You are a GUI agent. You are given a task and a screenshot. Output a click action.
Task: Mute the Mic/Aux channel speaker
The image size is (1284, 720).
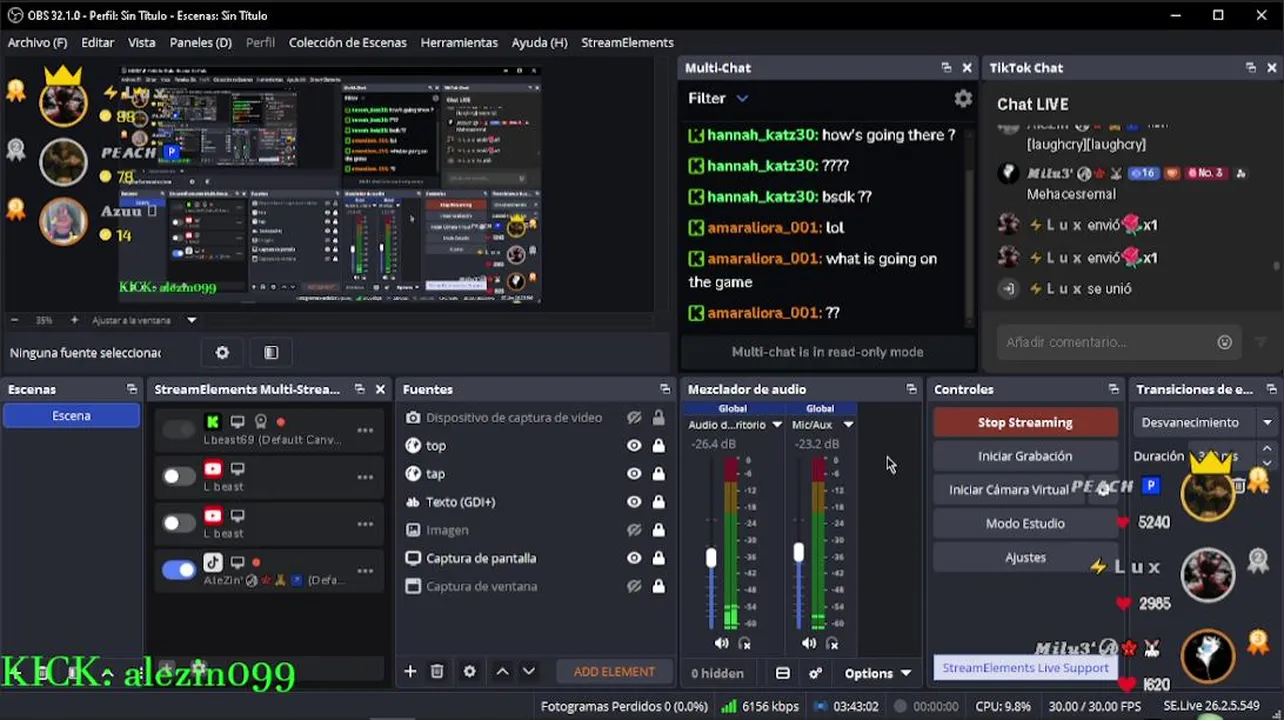click(x=809, y=643)
